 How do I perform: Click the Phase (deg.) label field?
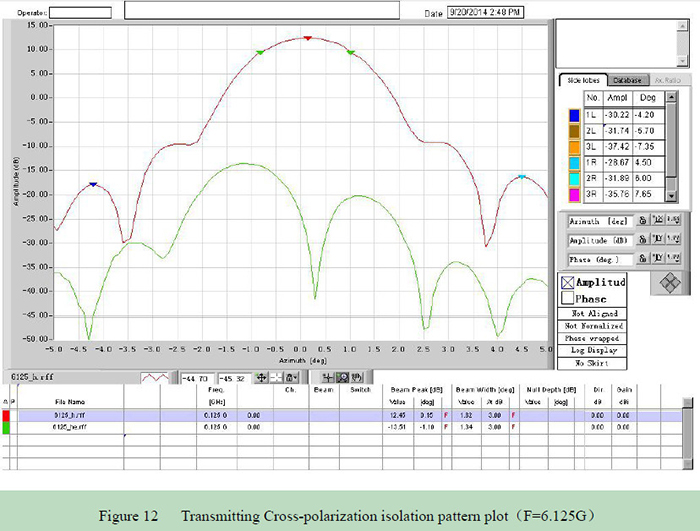pyautogui.click(x=600, y=259)
